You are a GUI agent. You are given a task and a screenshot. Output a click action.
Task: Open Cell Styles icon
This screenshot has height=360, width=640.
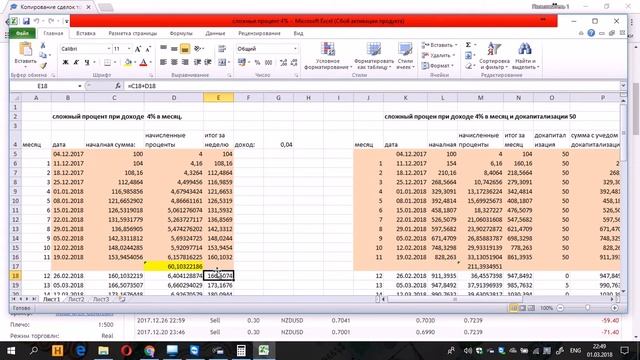pos(405,49)
